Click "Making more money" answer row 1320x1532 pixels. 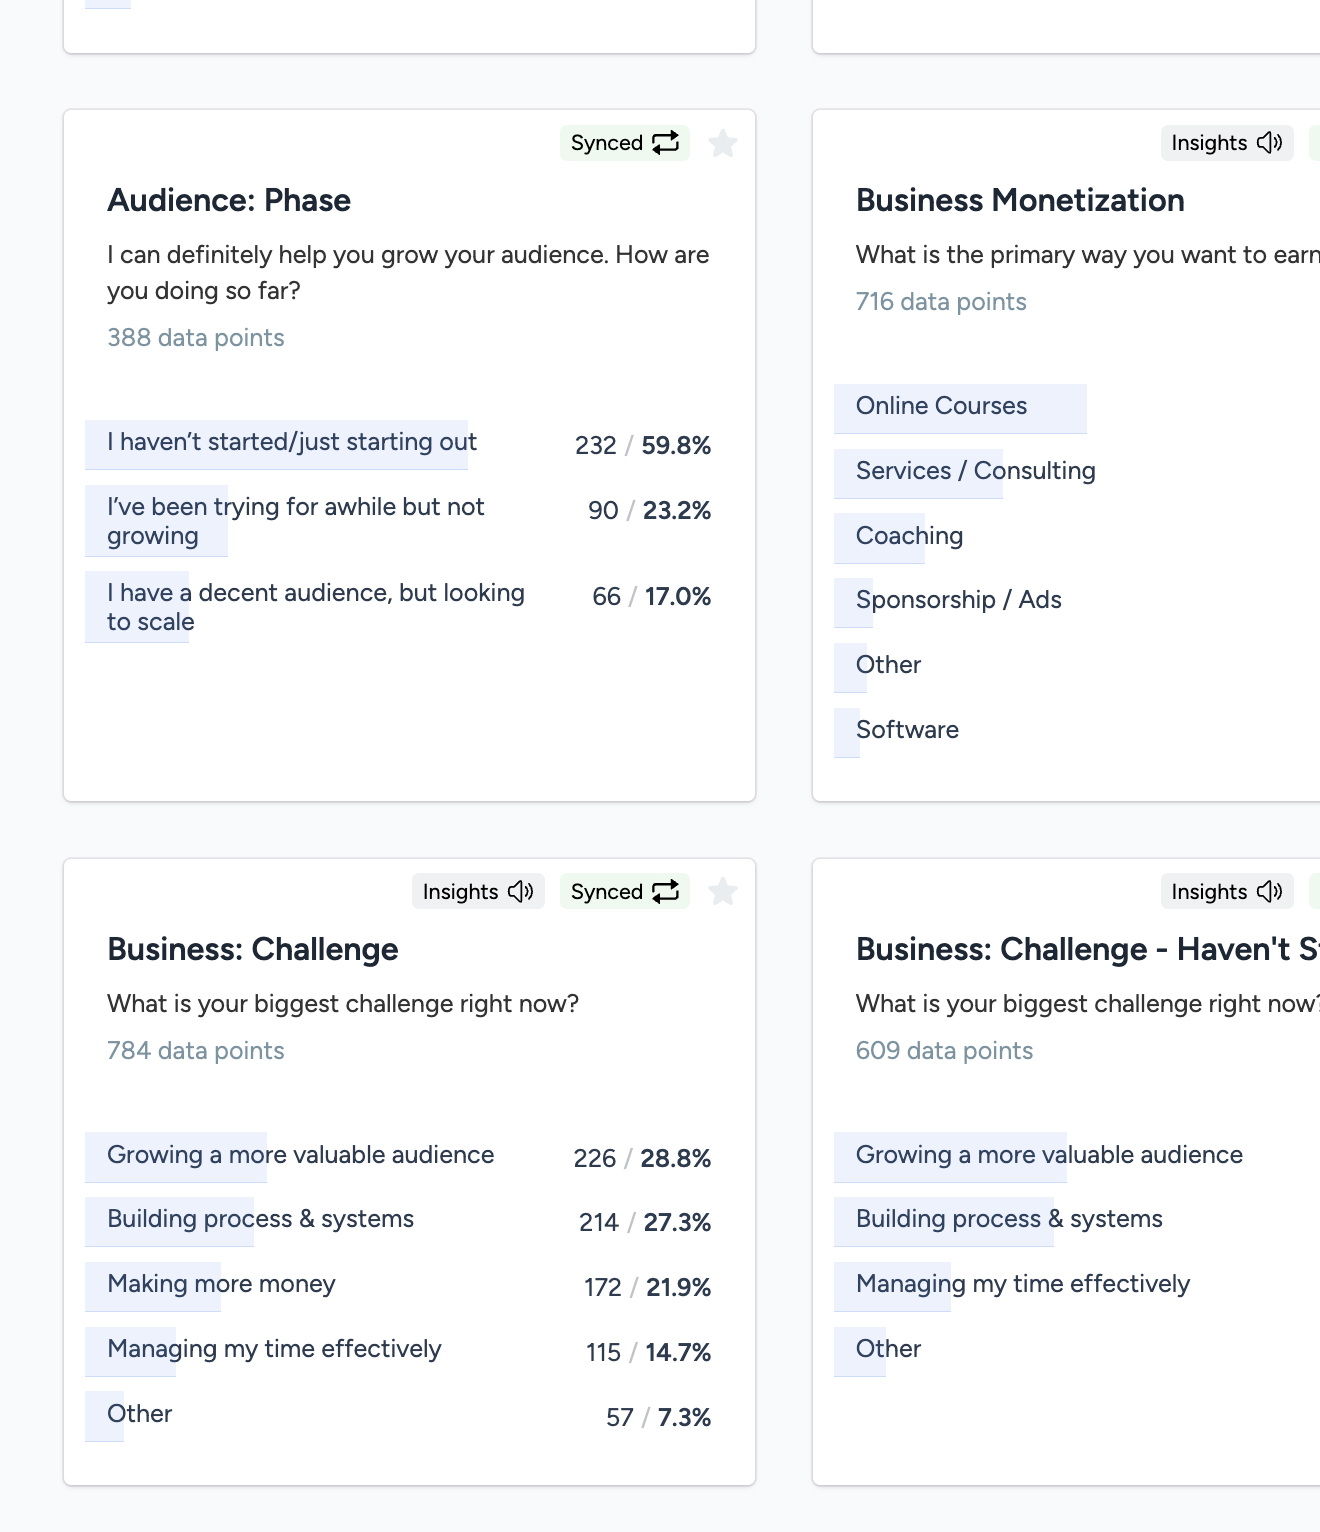tap(221, 1284)
